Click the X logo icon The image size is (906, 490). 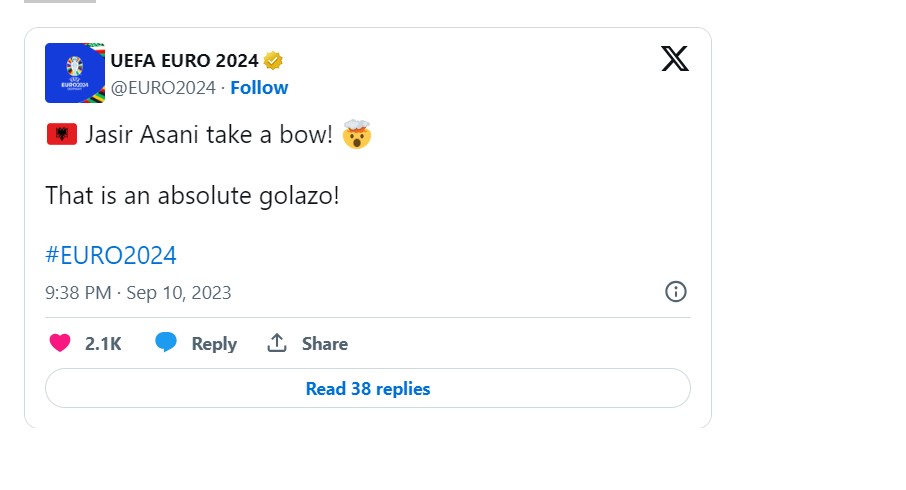pyautogui.click(x=675, y=58)
